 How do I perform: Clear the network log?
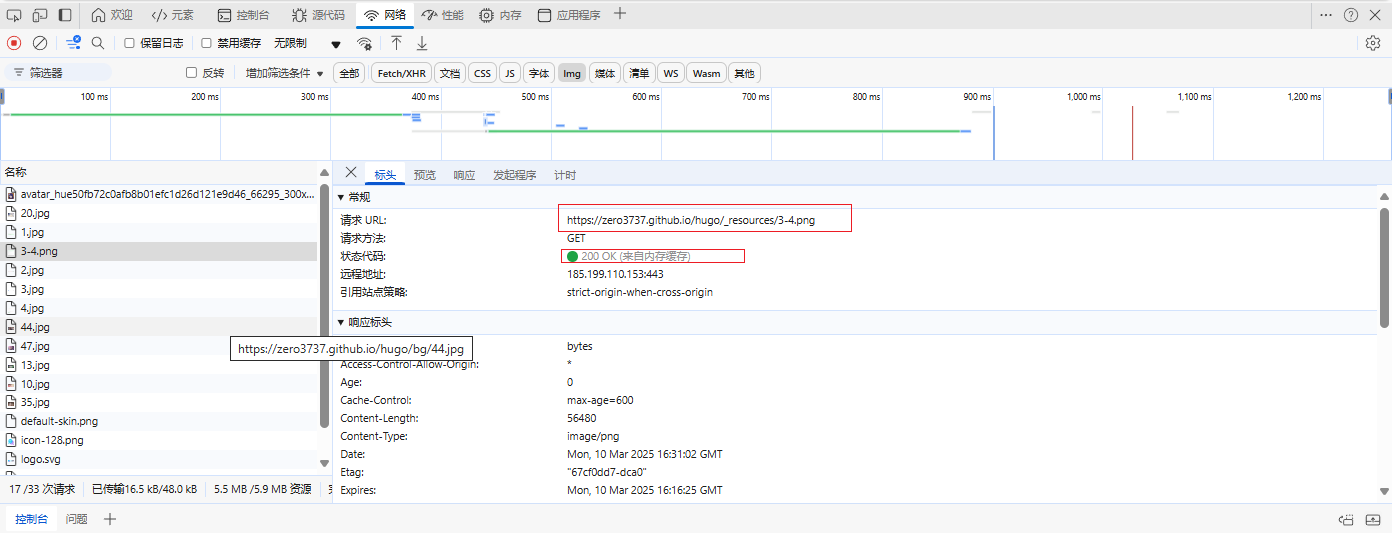[x=40, y=43]
